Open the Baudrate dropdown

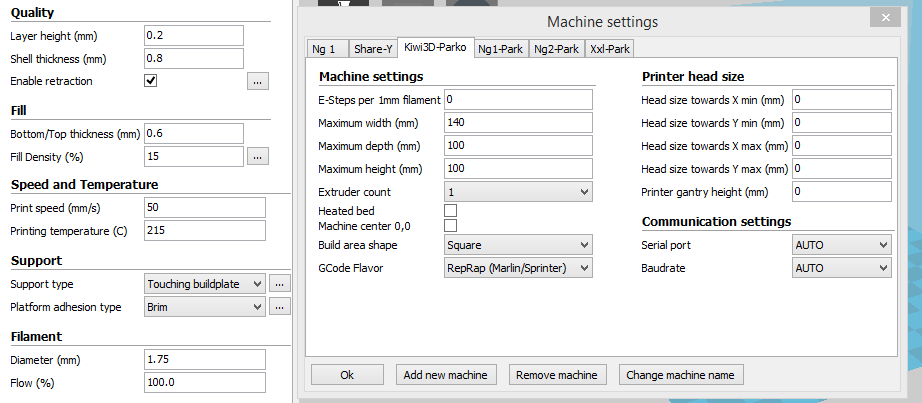(x=840, y=267)
